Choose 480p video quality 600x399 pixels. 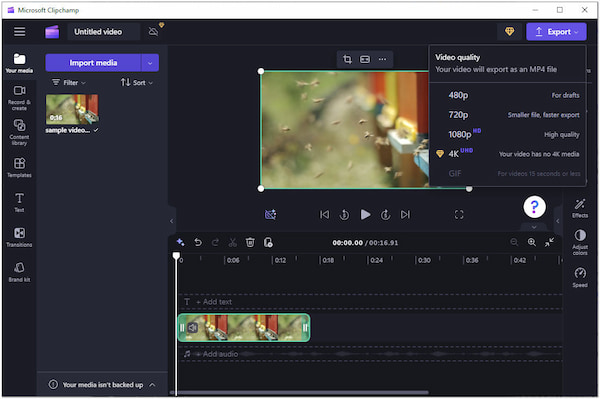coord(507,95)
